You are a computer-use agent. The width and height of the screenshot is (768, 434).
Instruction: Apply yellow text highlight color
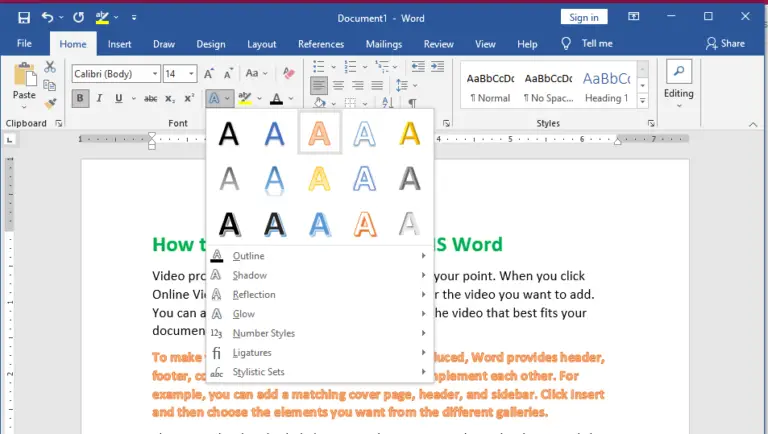[x=244, y=98]
